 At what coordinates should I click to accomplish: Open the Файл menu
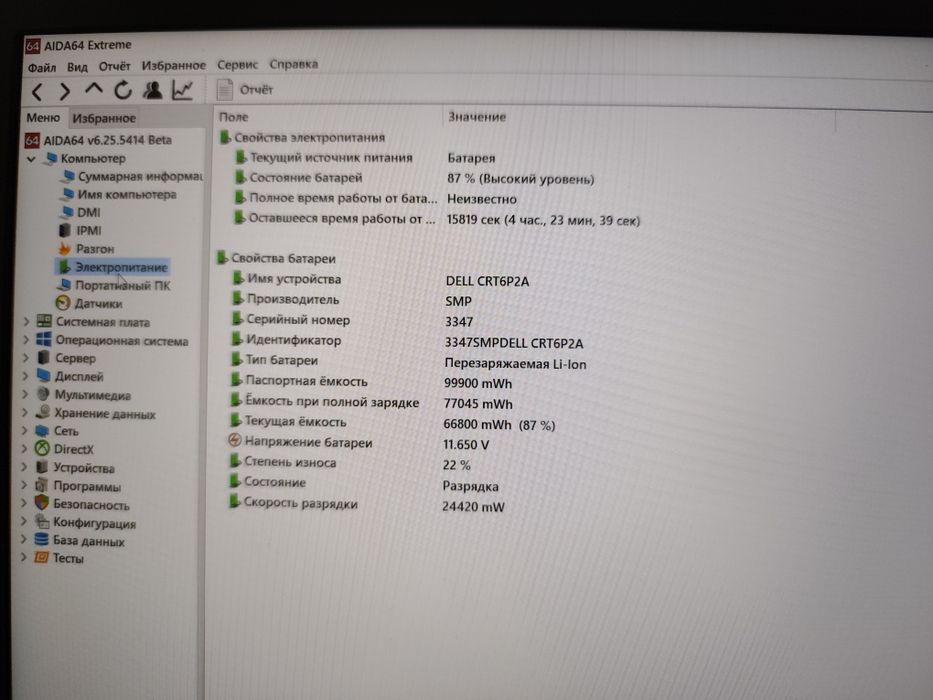(42, 67)
